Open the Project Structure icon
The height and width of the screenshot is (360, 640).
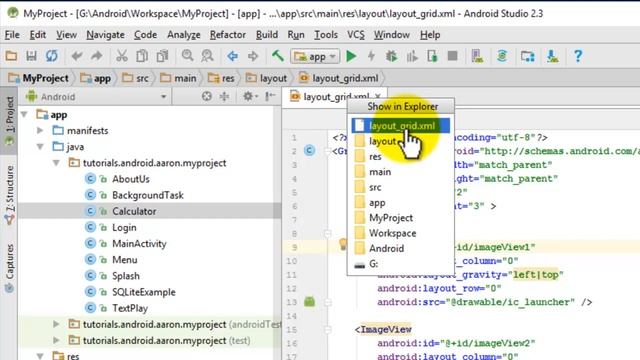(x=528, y=56)
